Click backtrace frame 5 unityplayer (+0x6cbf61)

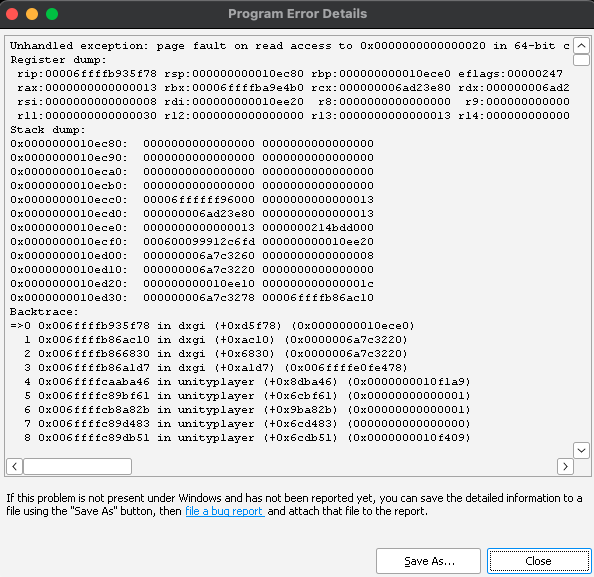[247, 396]
